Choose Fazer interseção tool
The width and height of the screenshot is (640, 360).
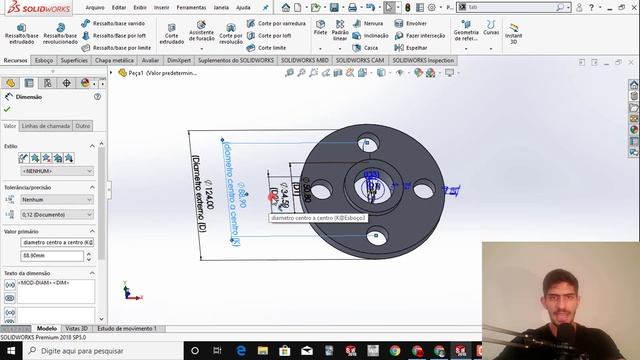coord(420,36)
